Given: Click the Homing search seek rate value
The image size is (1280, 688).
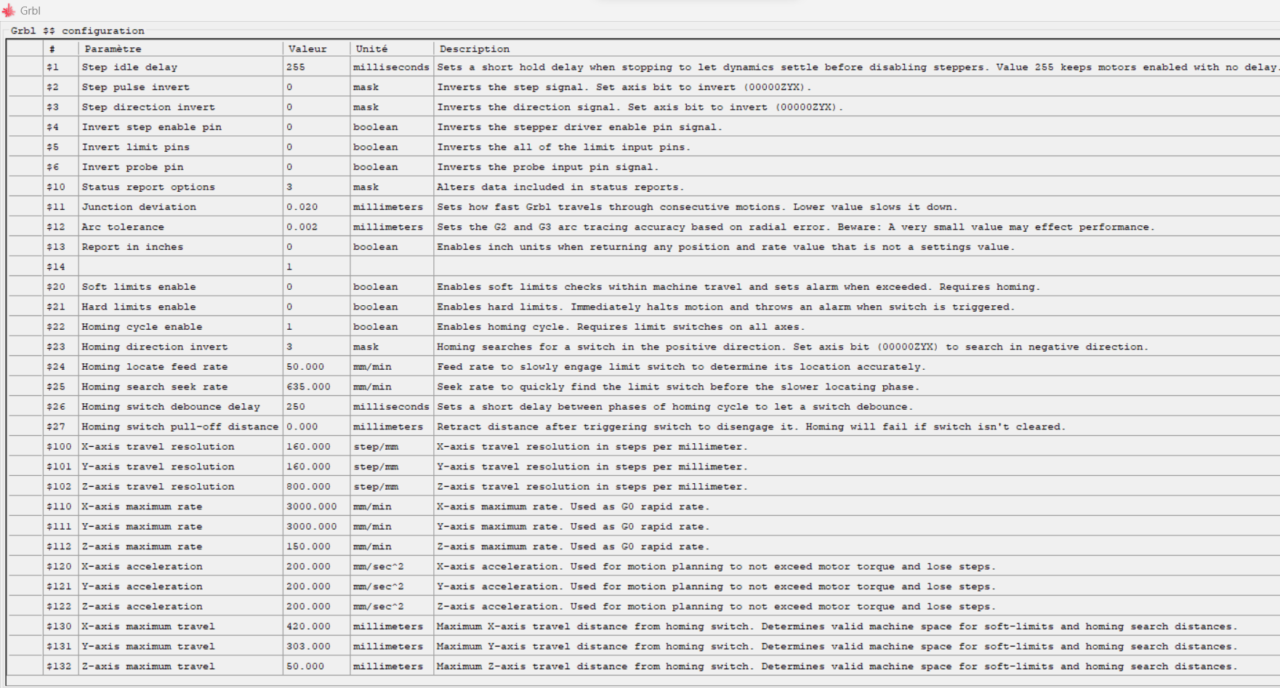Looking at the screenshot, I should pos(316,387).
